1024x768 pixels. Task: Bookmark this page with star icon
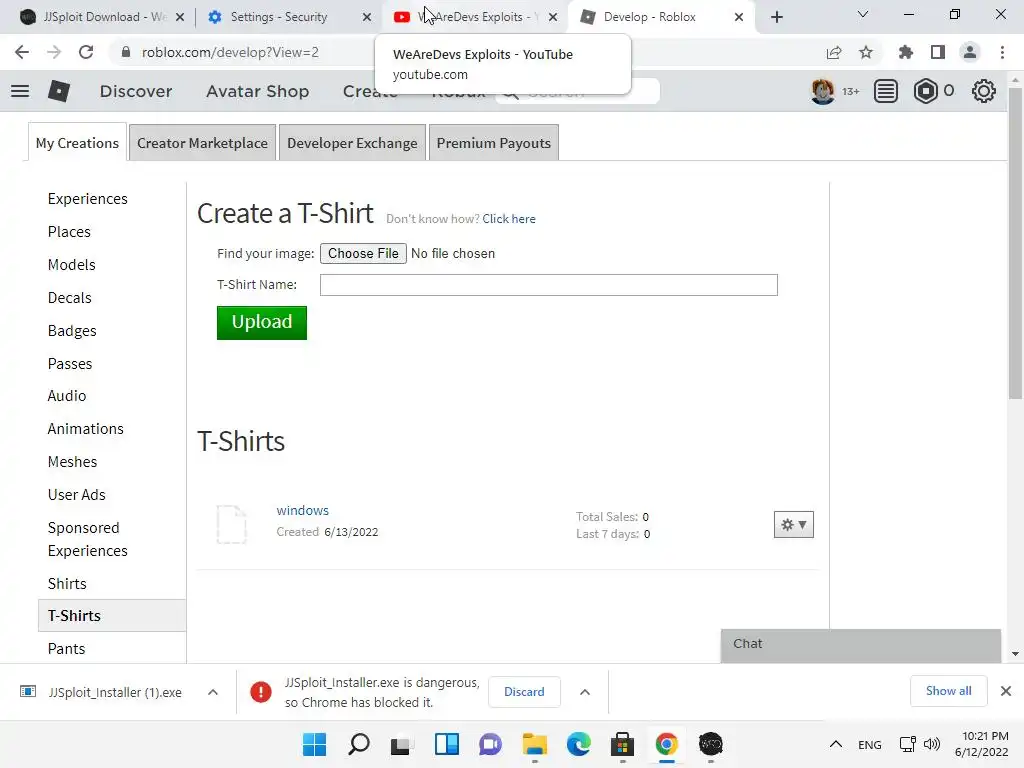tap(866, 52)
